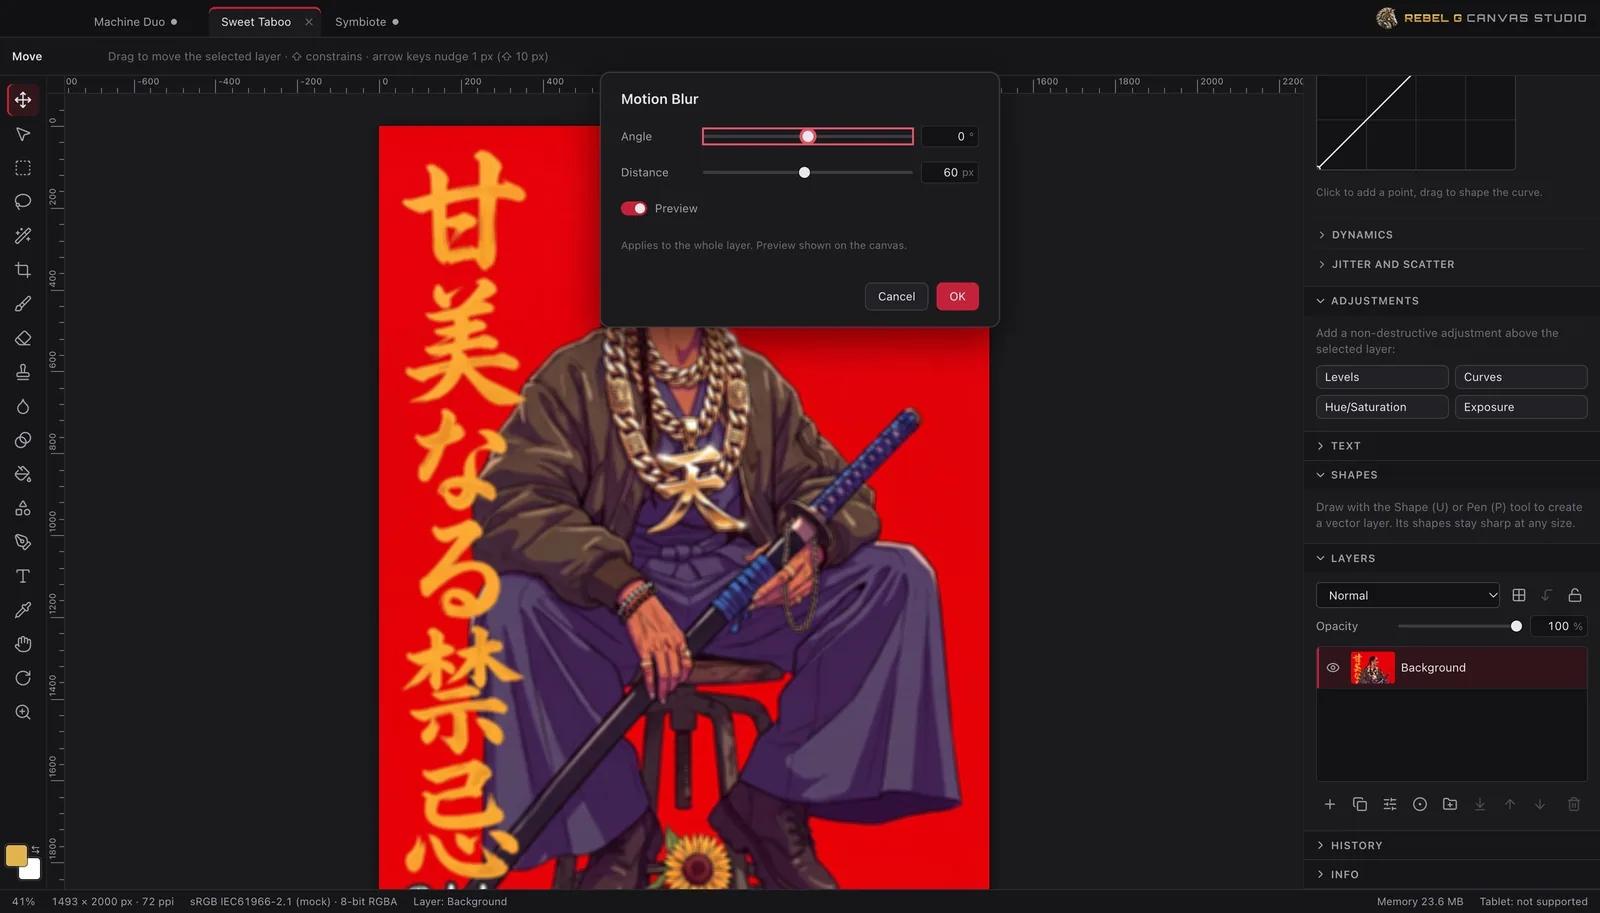This screenshot has height=913, width=1600.
Task: Add a Levels adjustment
Action: pyautogui.click(x=1382, y=377)
